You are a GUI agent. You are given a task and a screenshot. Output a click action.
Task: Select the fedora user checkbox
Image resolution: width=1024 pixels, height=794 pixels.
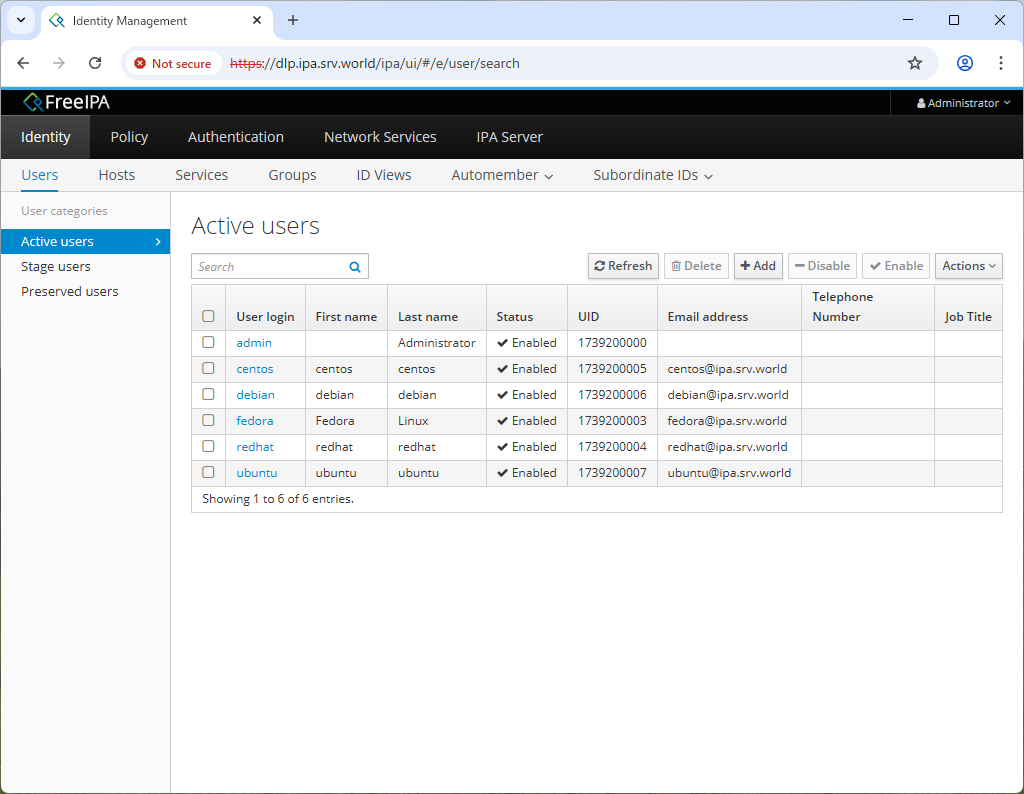point(208,420)
